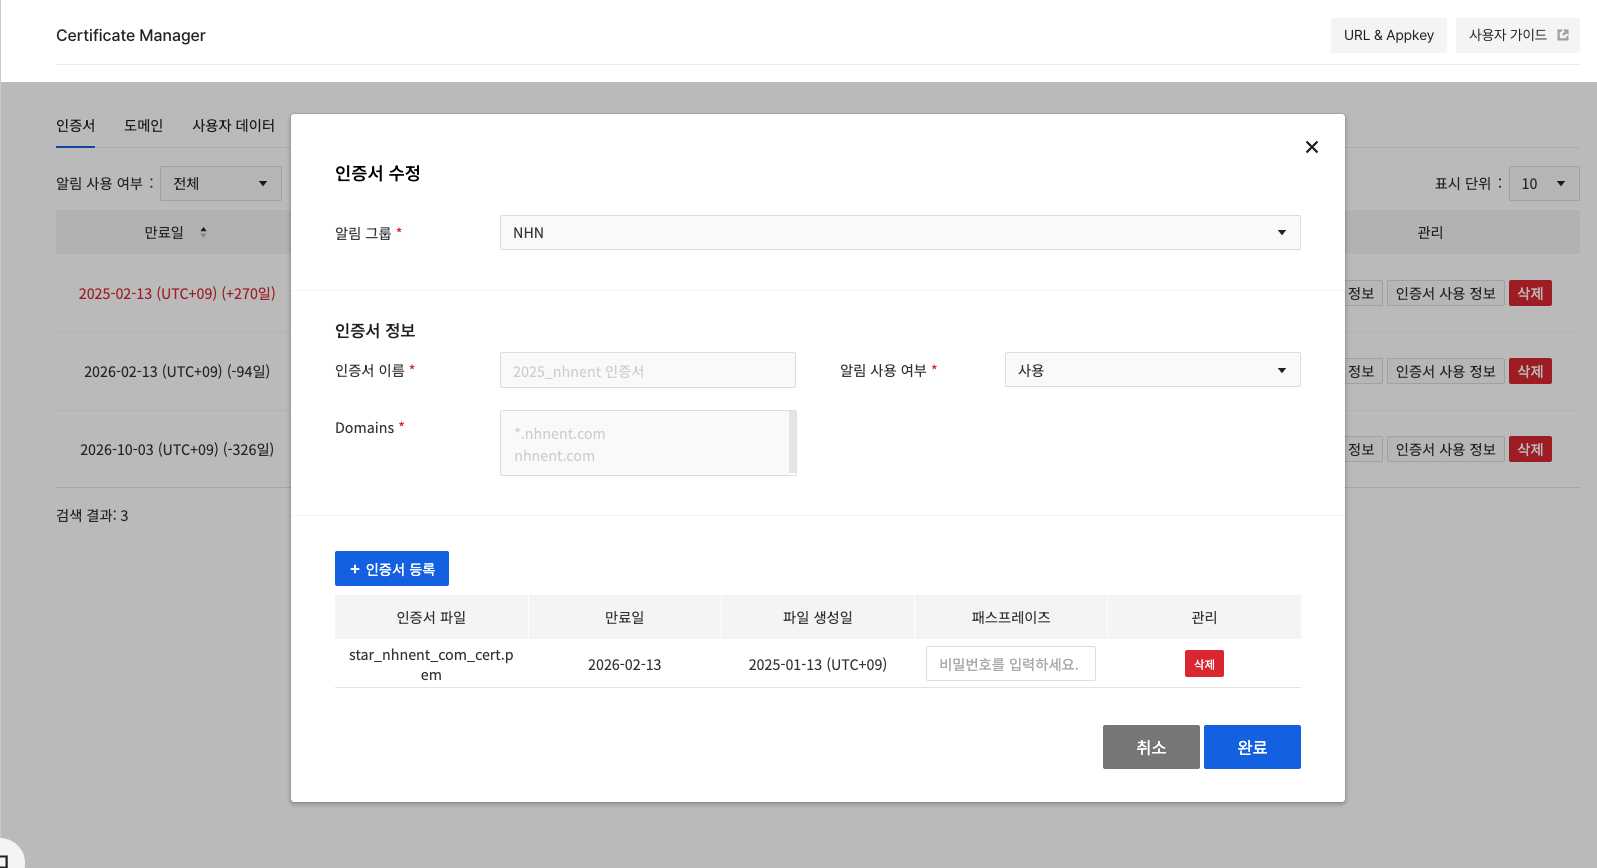Click the Domains text area
This screenshot has width=1597, height=868.
coord(645,443)
